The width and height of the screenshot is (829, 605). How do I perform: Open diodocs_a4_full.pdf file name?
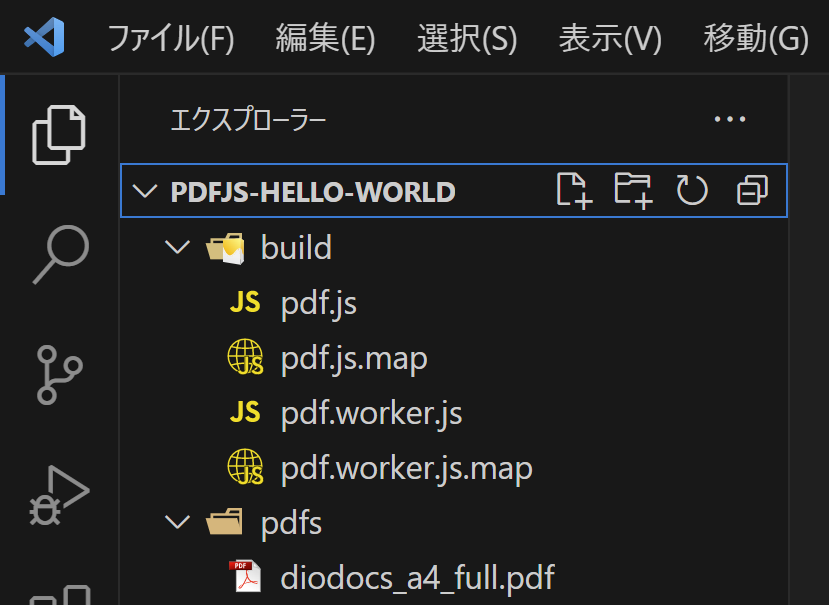pos(418,578)
